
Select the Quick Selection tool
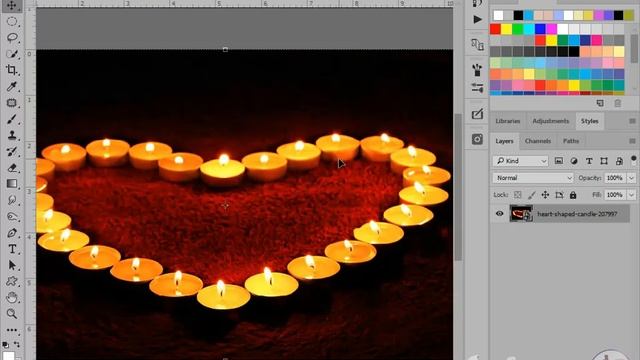(11, 54)
